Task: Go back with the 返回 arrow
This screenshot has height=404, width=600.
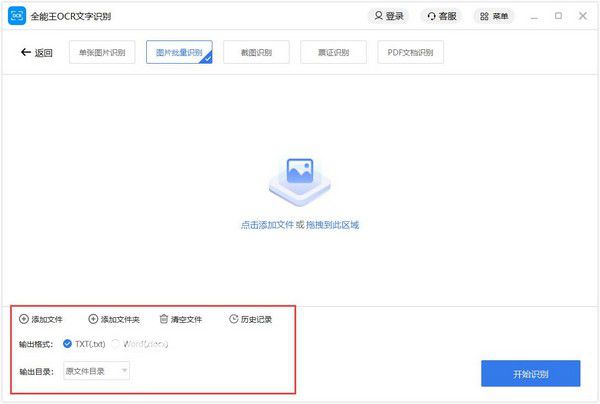Action: click(36, 52)
